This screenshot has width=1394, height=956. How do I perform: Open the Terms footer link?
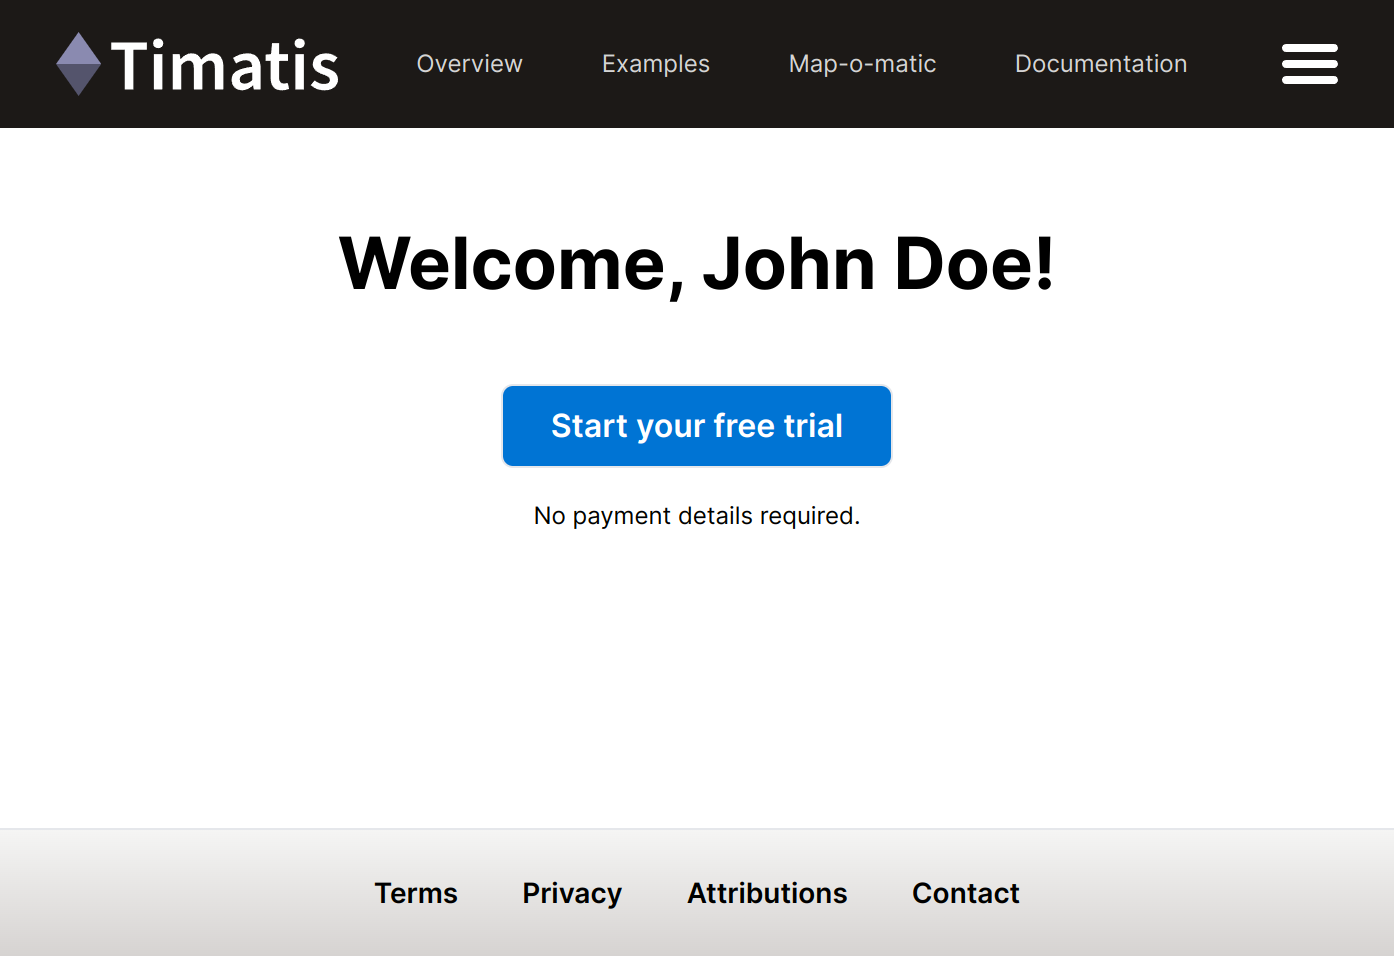pos(416,893)
